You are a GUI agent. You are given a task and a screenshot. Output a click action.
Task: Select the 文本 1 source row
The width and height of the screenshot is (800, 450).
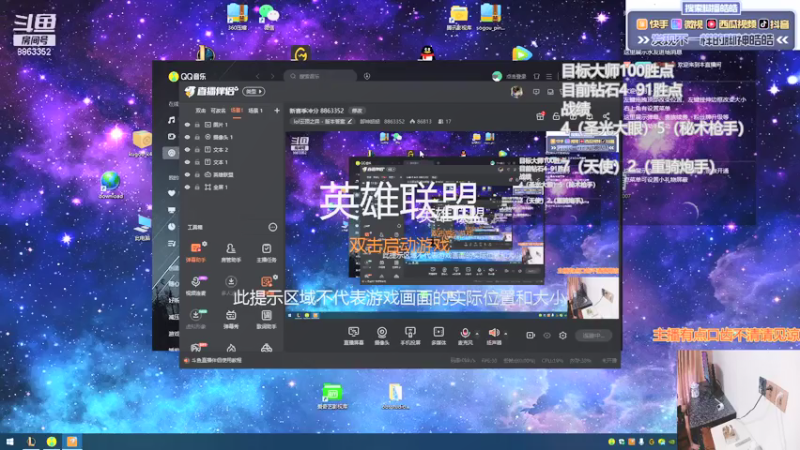click(232, 162)
